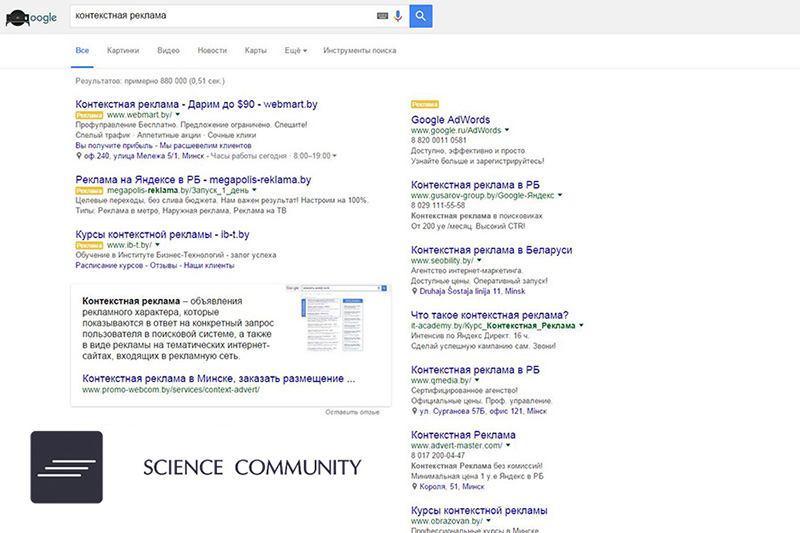This screenshot has height=533, width=800.
Task: Open Инструменты поиска
Action: coord(360,50)
